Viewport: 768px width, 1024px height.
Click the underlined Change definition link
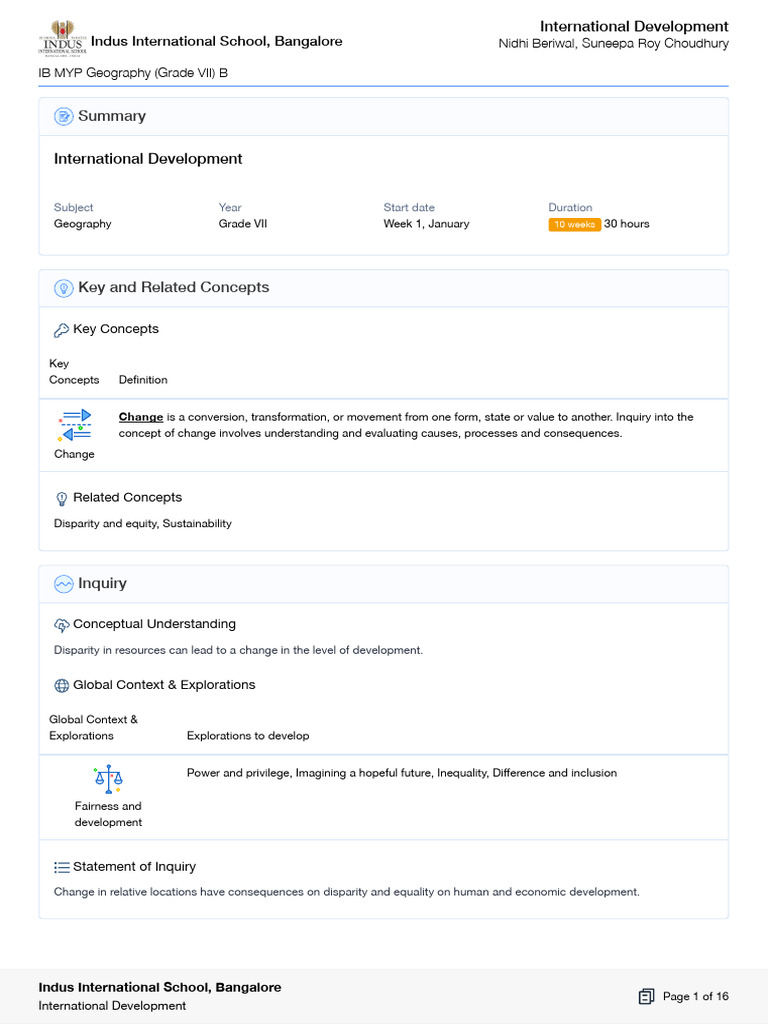pos(141,417)
